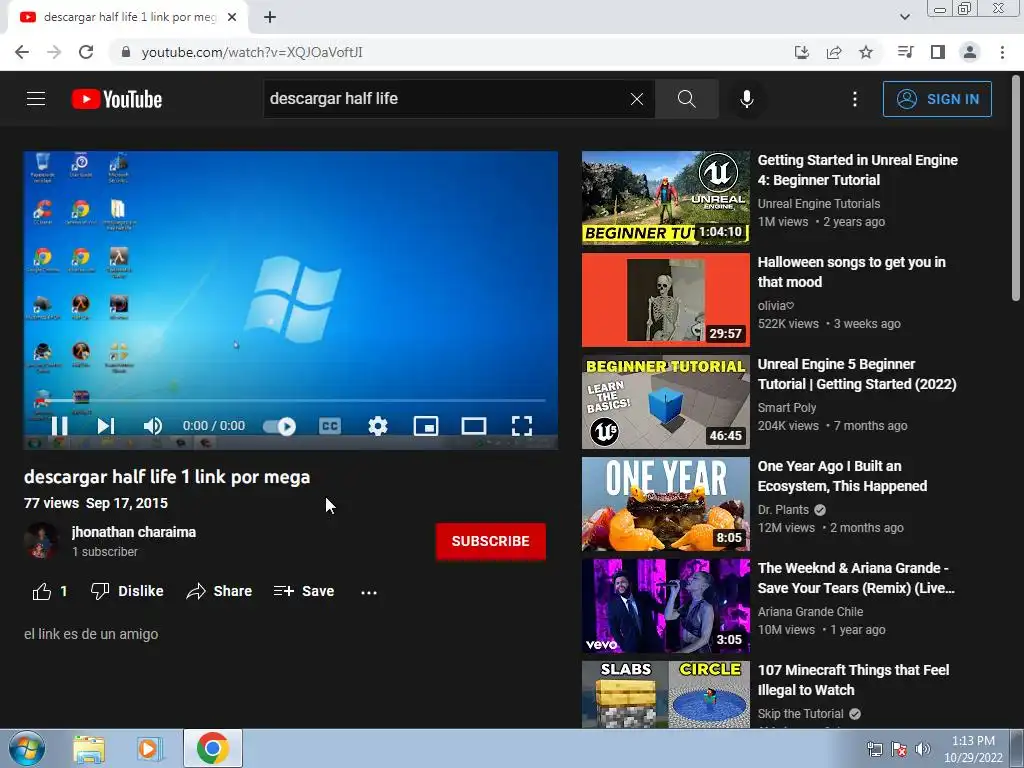Toggle the autoplay switch
This screenshot has height=768, width=1024.
pos(280,426)
